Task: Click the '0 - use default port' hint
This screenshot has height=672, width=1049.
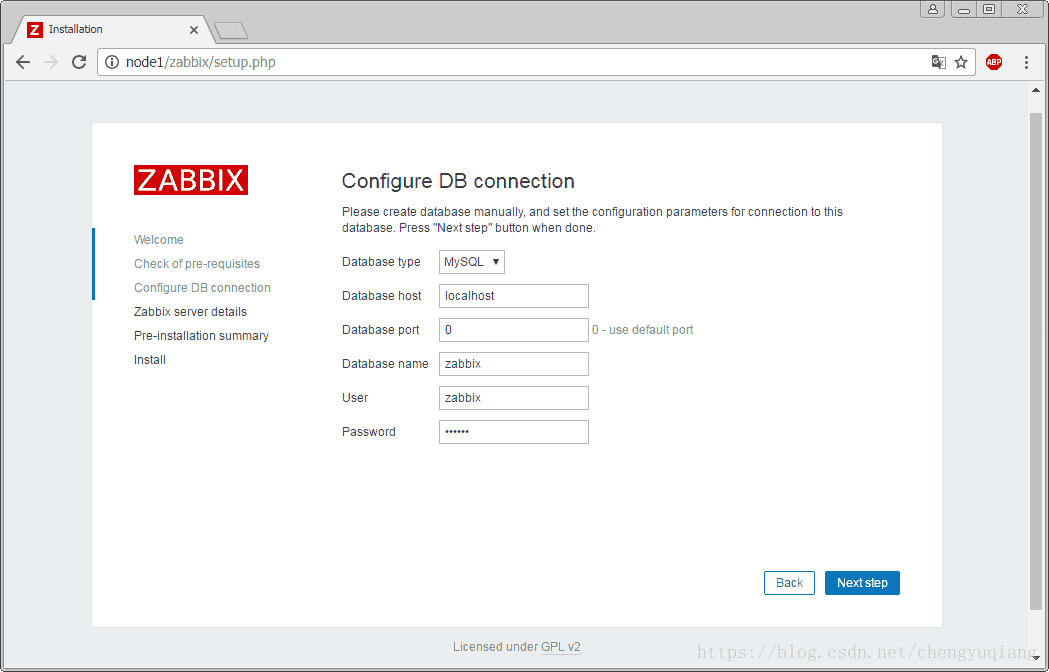Action: tap(643, 330)
